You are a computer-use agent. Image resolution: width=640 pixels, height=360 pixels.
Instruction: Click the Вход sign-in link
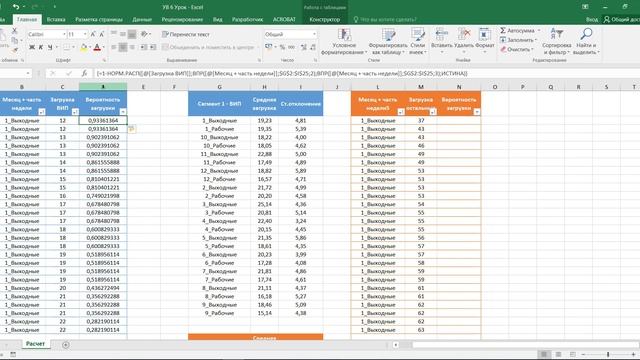tap(591, 19)
